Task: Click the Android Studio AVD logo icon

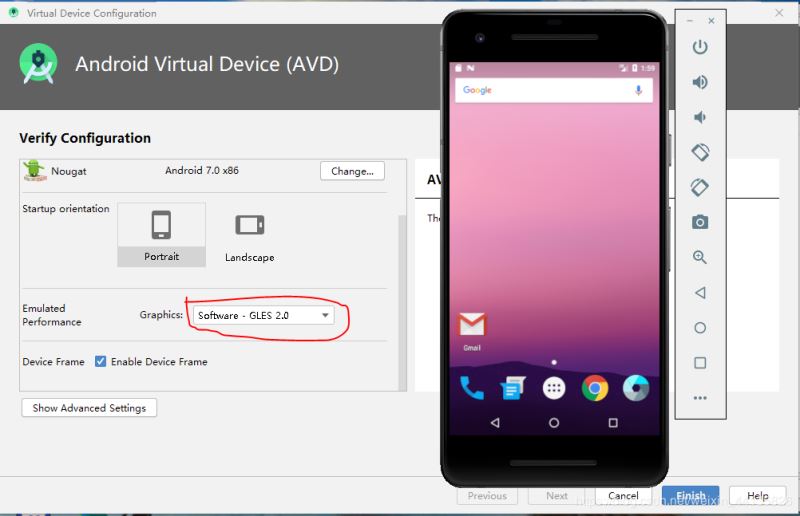Action: click(x=38, y=64)
